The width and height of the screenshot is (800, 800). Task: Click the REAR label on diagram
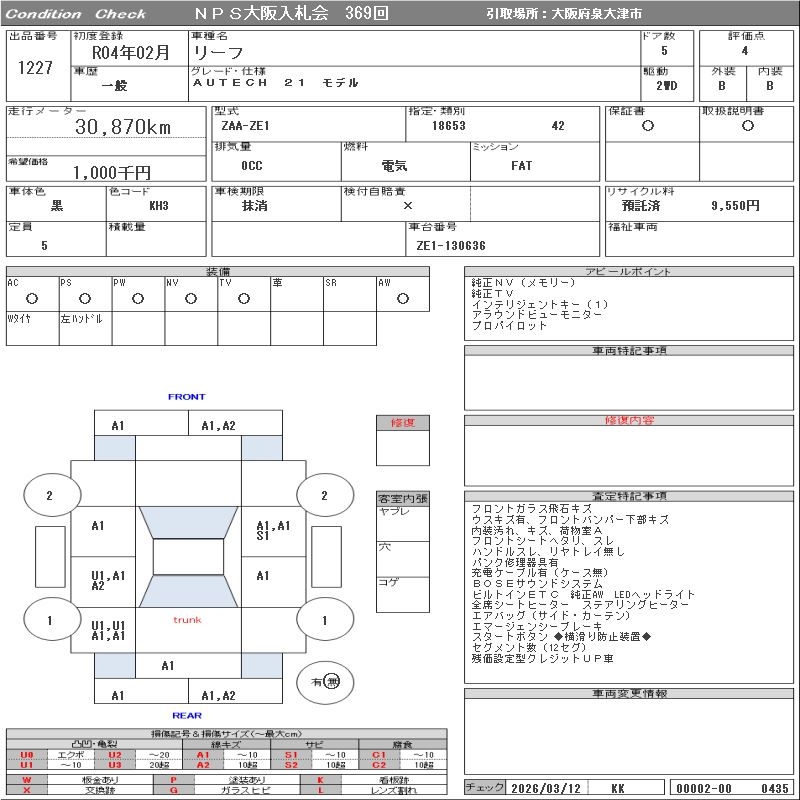click(x=187, y=715)
